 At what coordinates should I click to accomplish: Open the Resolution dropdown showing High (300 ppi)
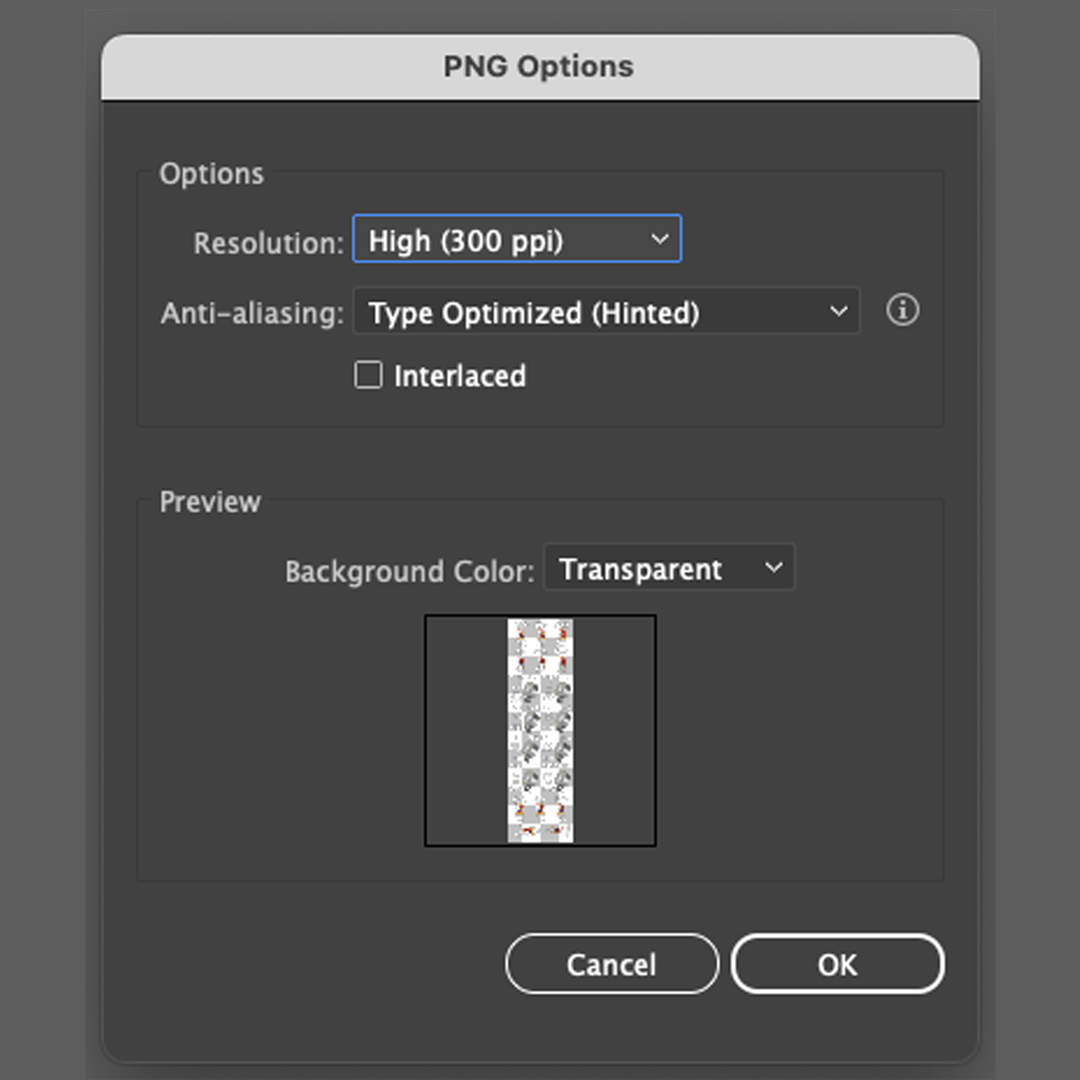516,240
